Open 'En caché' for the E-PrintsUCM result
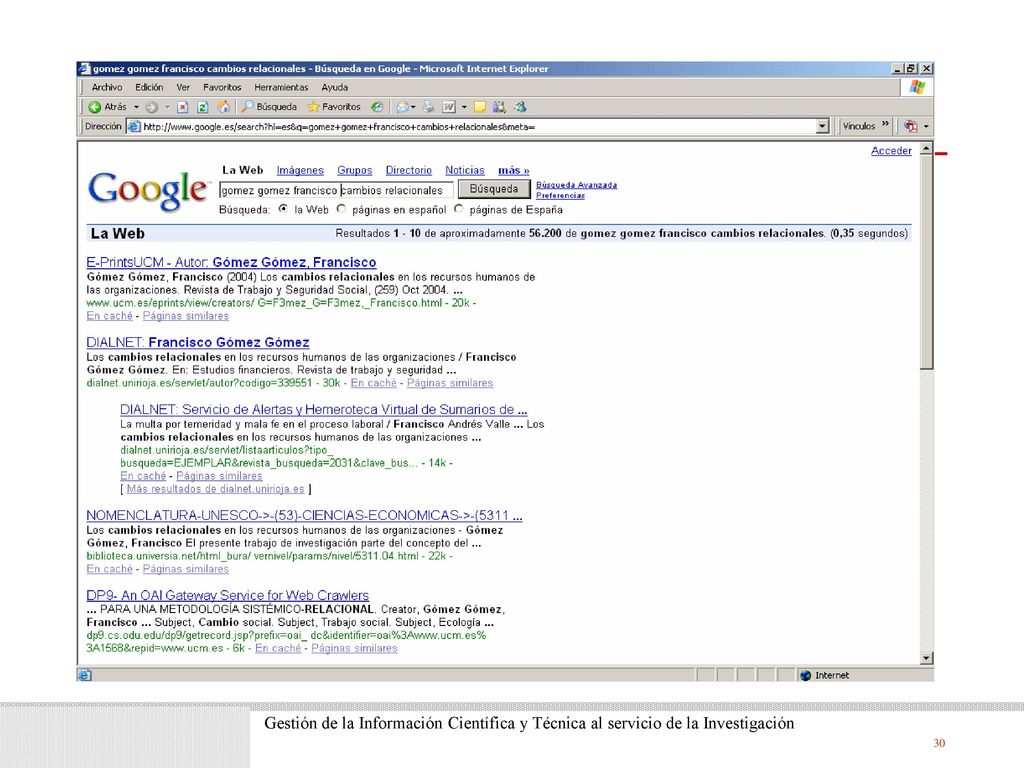Image resolution: width=1024 pixels, height=768 pixels. pyautogui.click(x=109, y=316)
